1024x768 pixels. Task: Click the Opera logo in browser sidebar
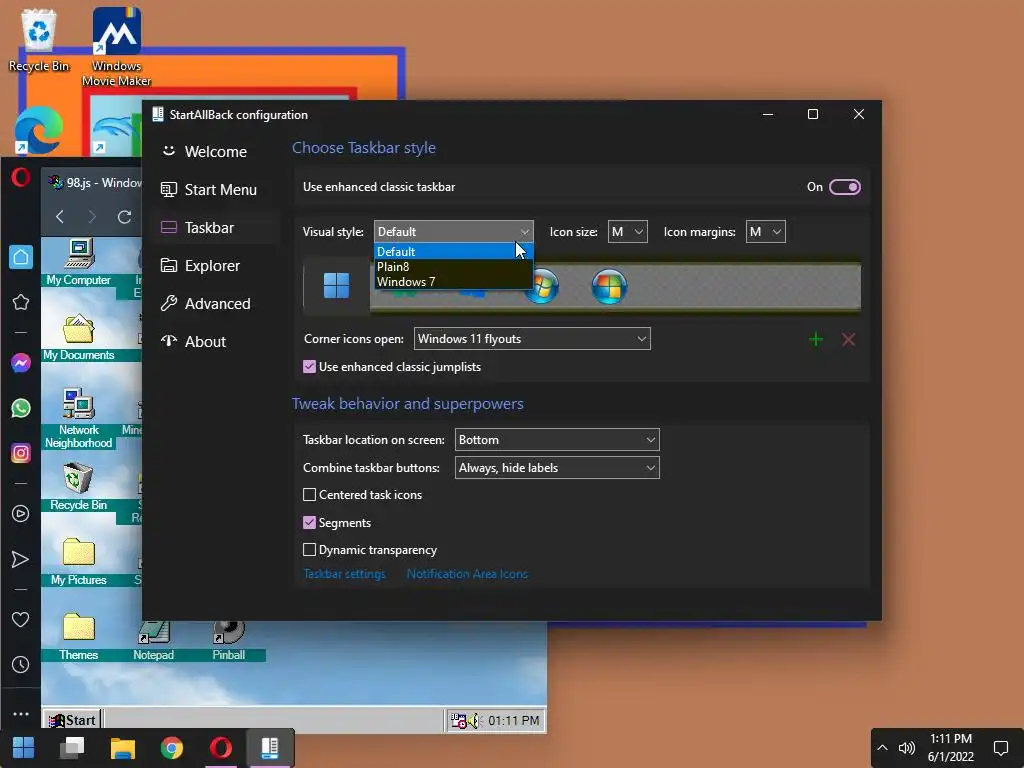click(20, 177)
